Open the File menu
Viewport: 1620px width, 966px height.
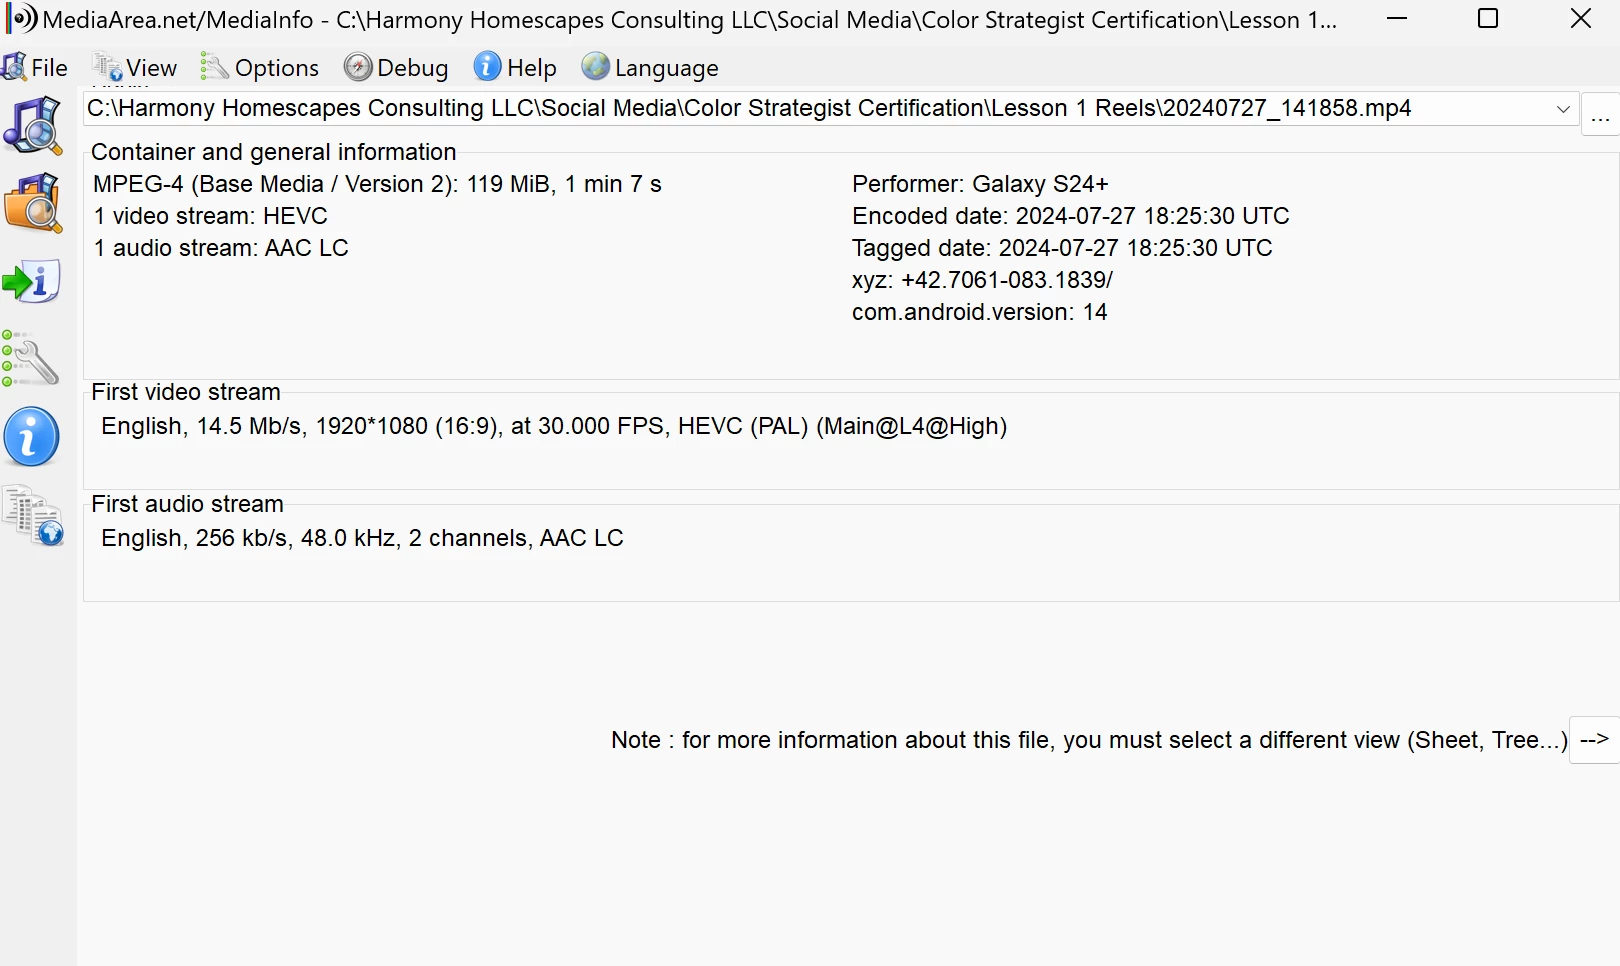[x=36, y=68]
